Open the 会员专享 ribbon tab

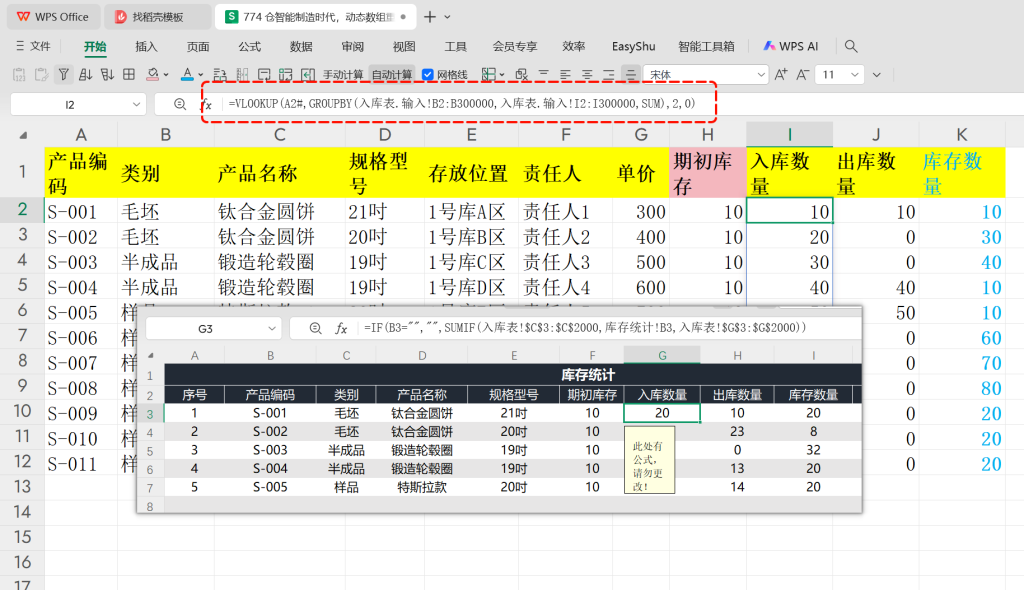(x=515, y=46)
